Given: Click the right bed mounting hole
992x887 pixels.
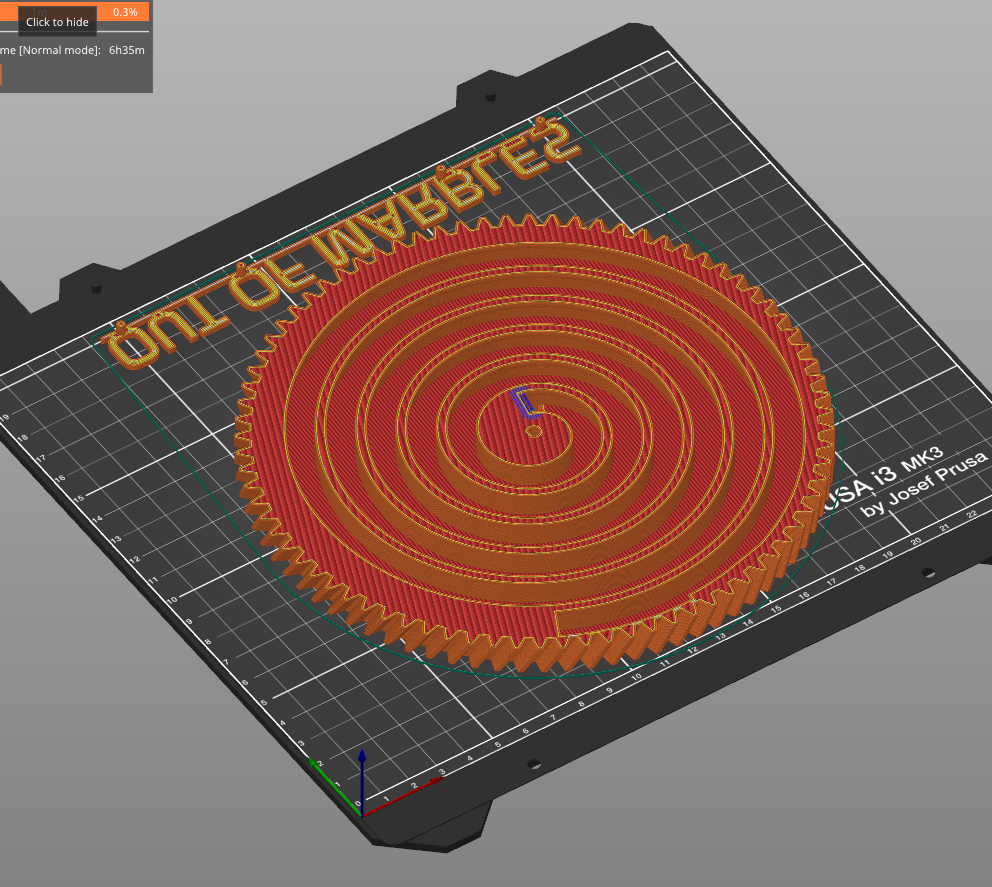Looking at the screenshot, I should (927, 573).
